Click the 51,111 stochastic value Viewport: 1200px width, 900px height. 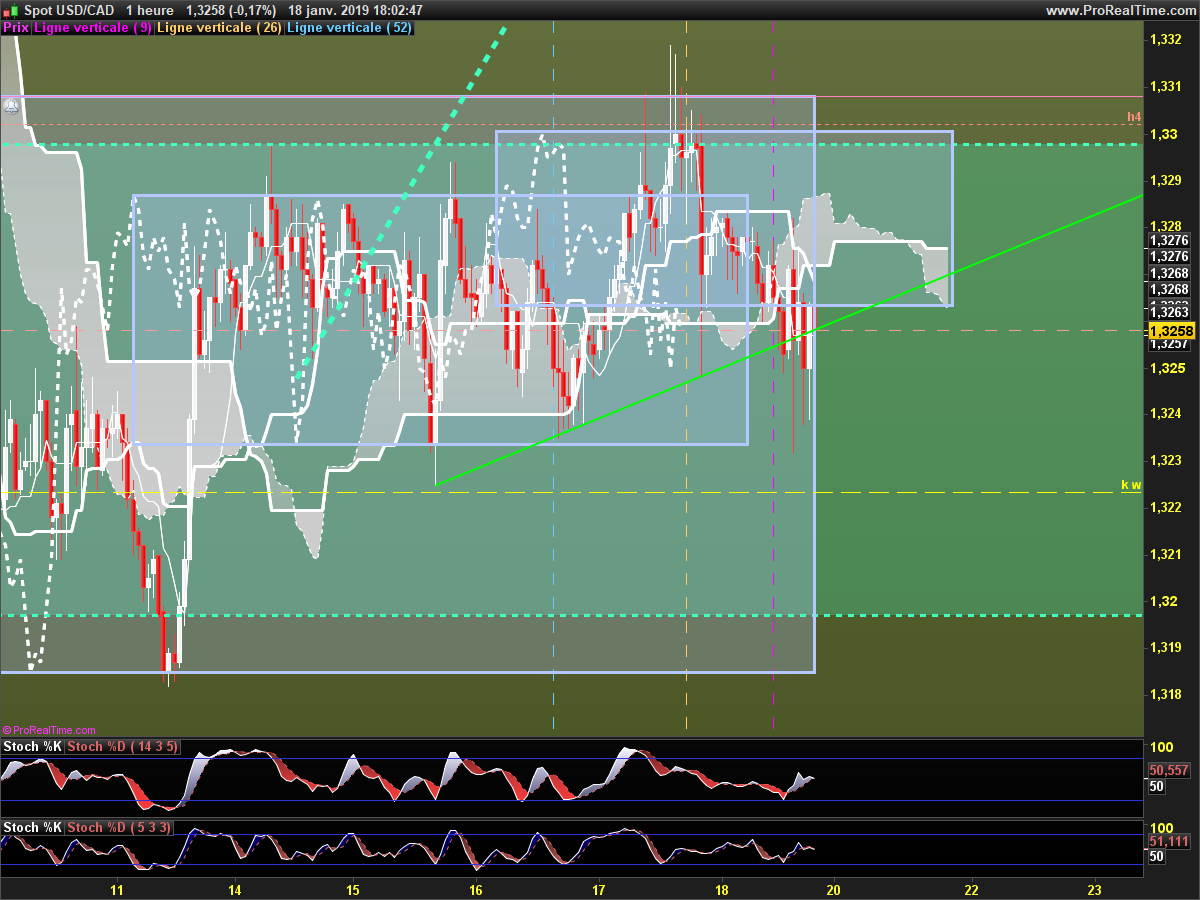[x=1168, y=842]
